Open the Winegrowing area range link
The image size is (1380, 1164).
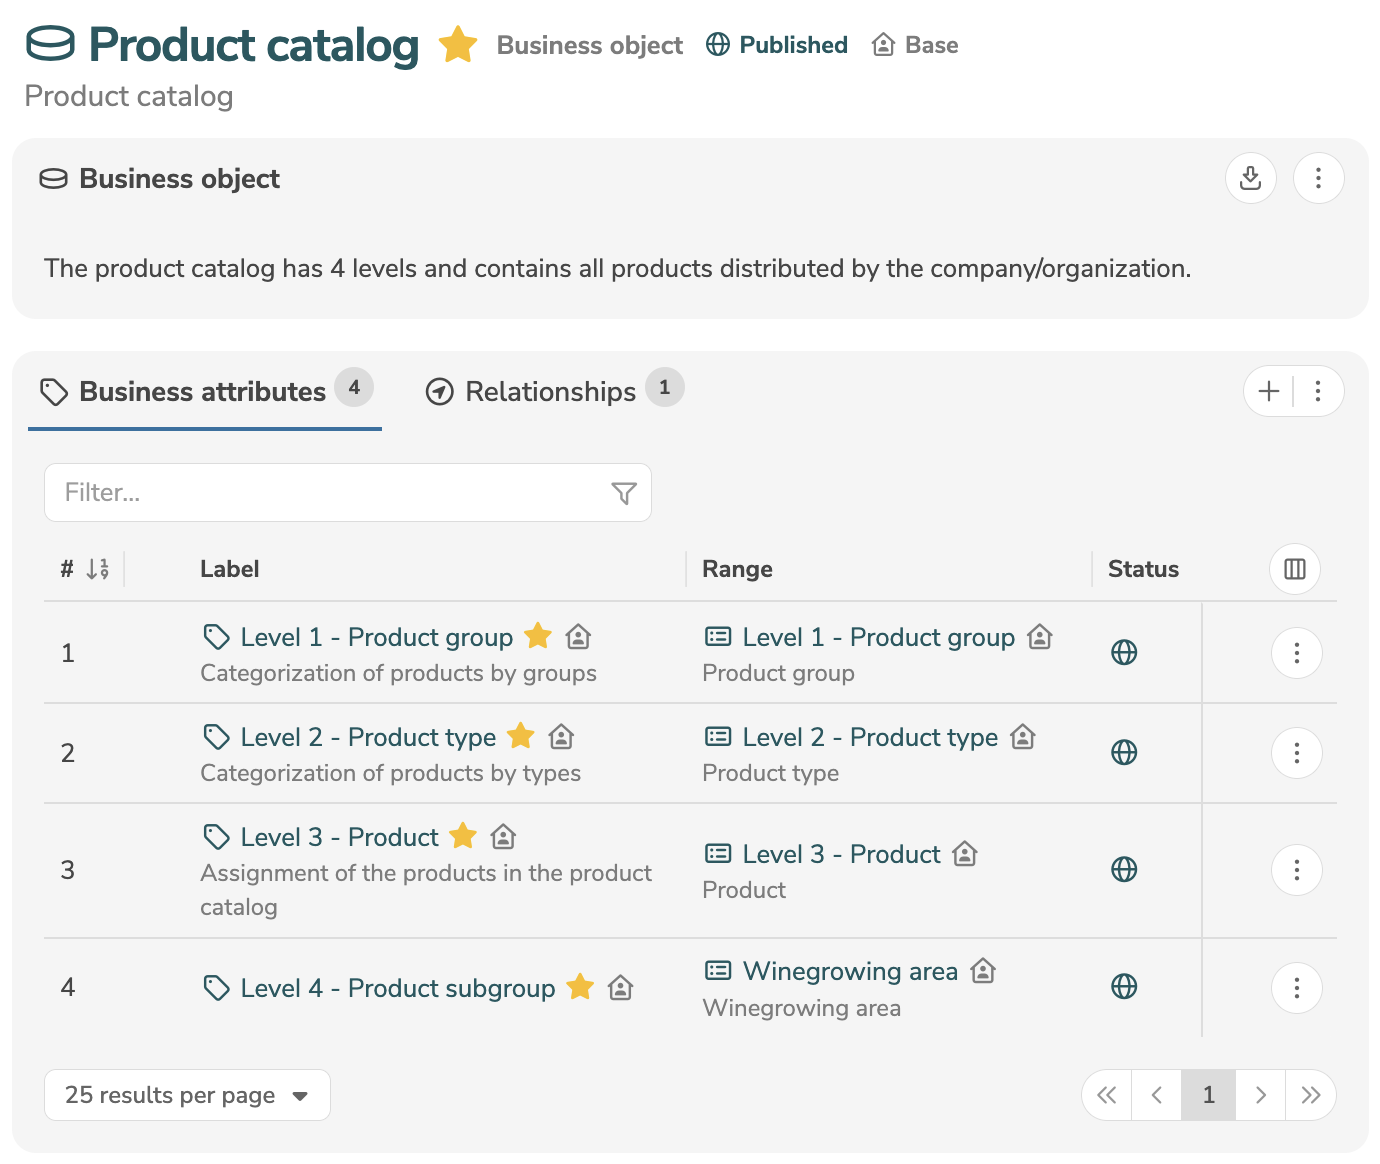850,971
